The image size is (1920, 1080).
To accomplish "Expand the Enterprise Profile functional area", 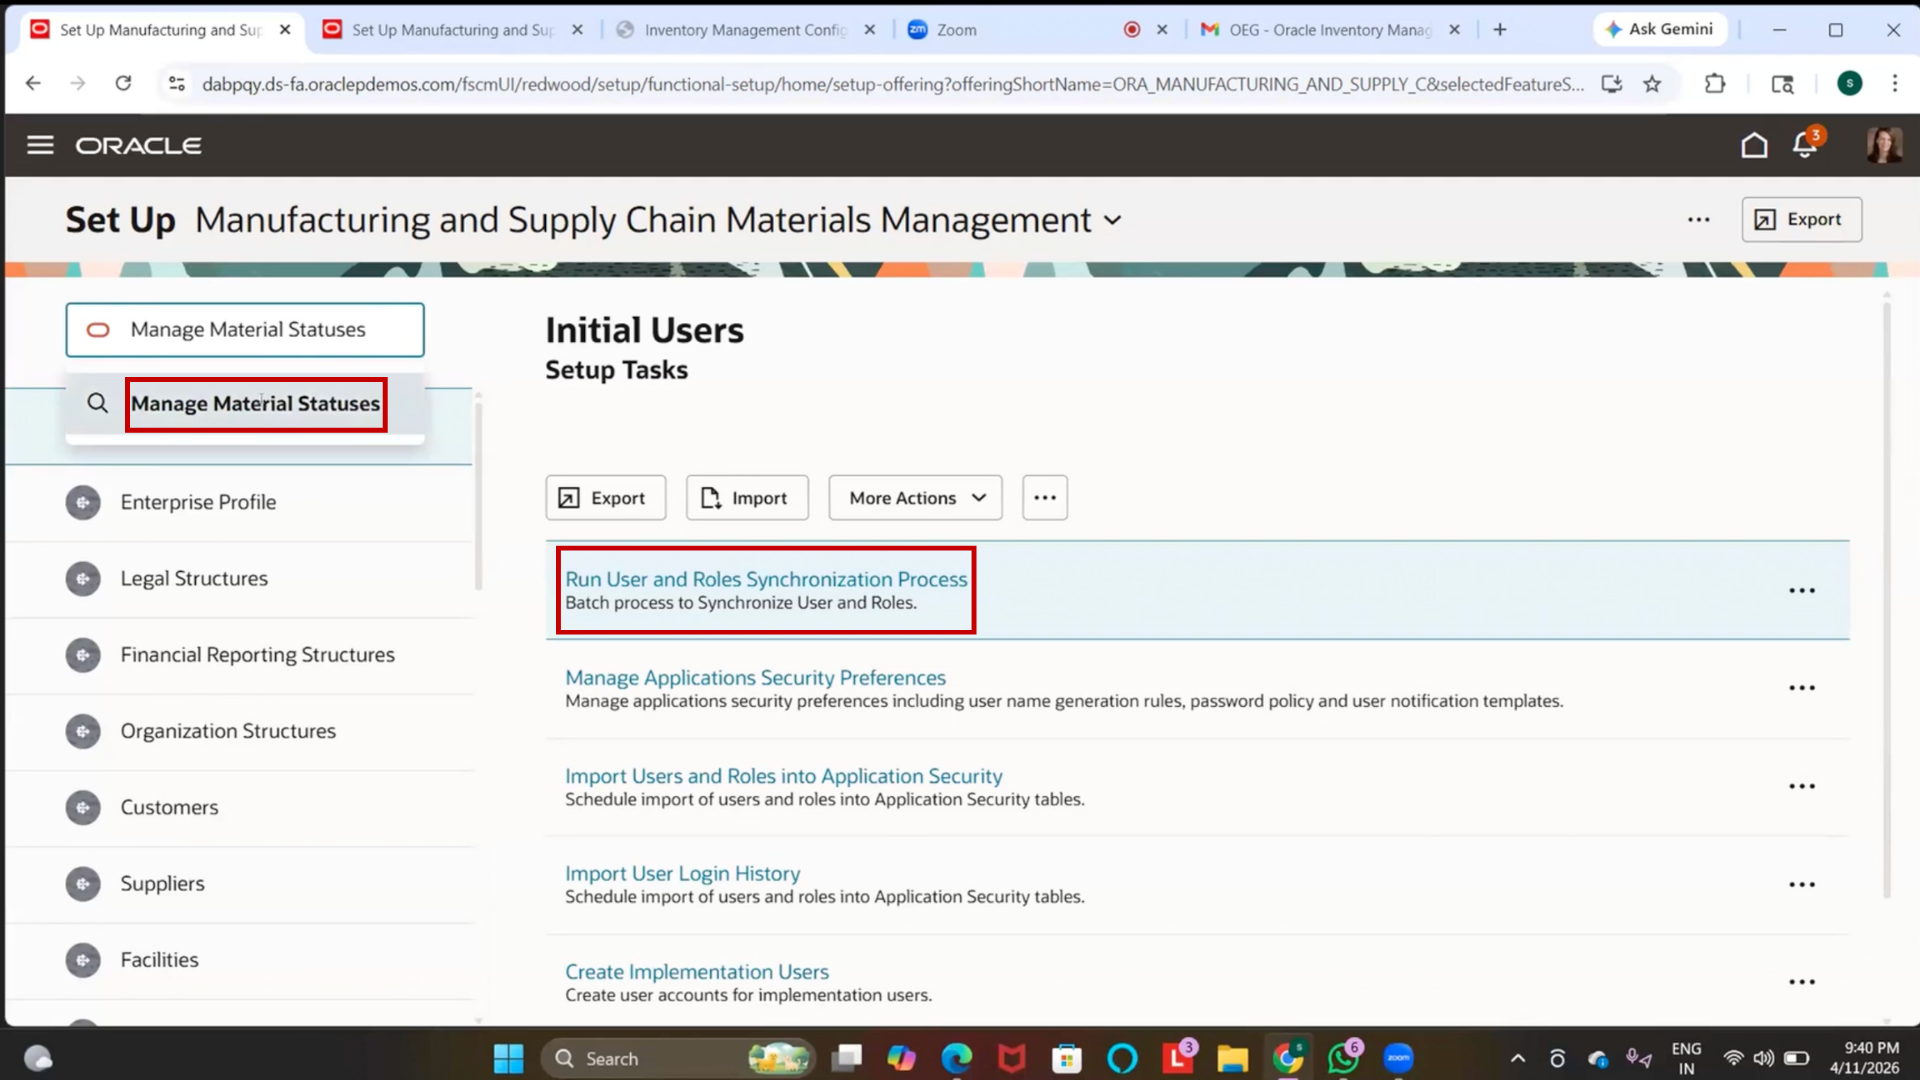I will click(83, 503).
